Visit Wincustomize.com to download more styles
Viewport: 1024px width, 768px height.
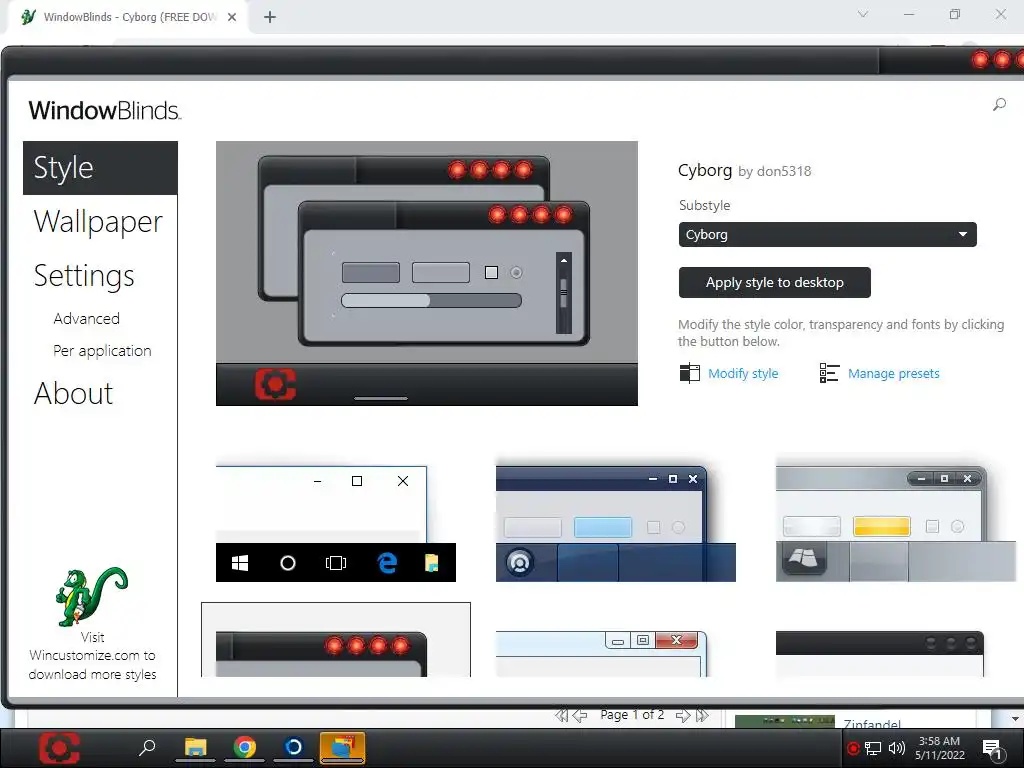tap(92, 656)
